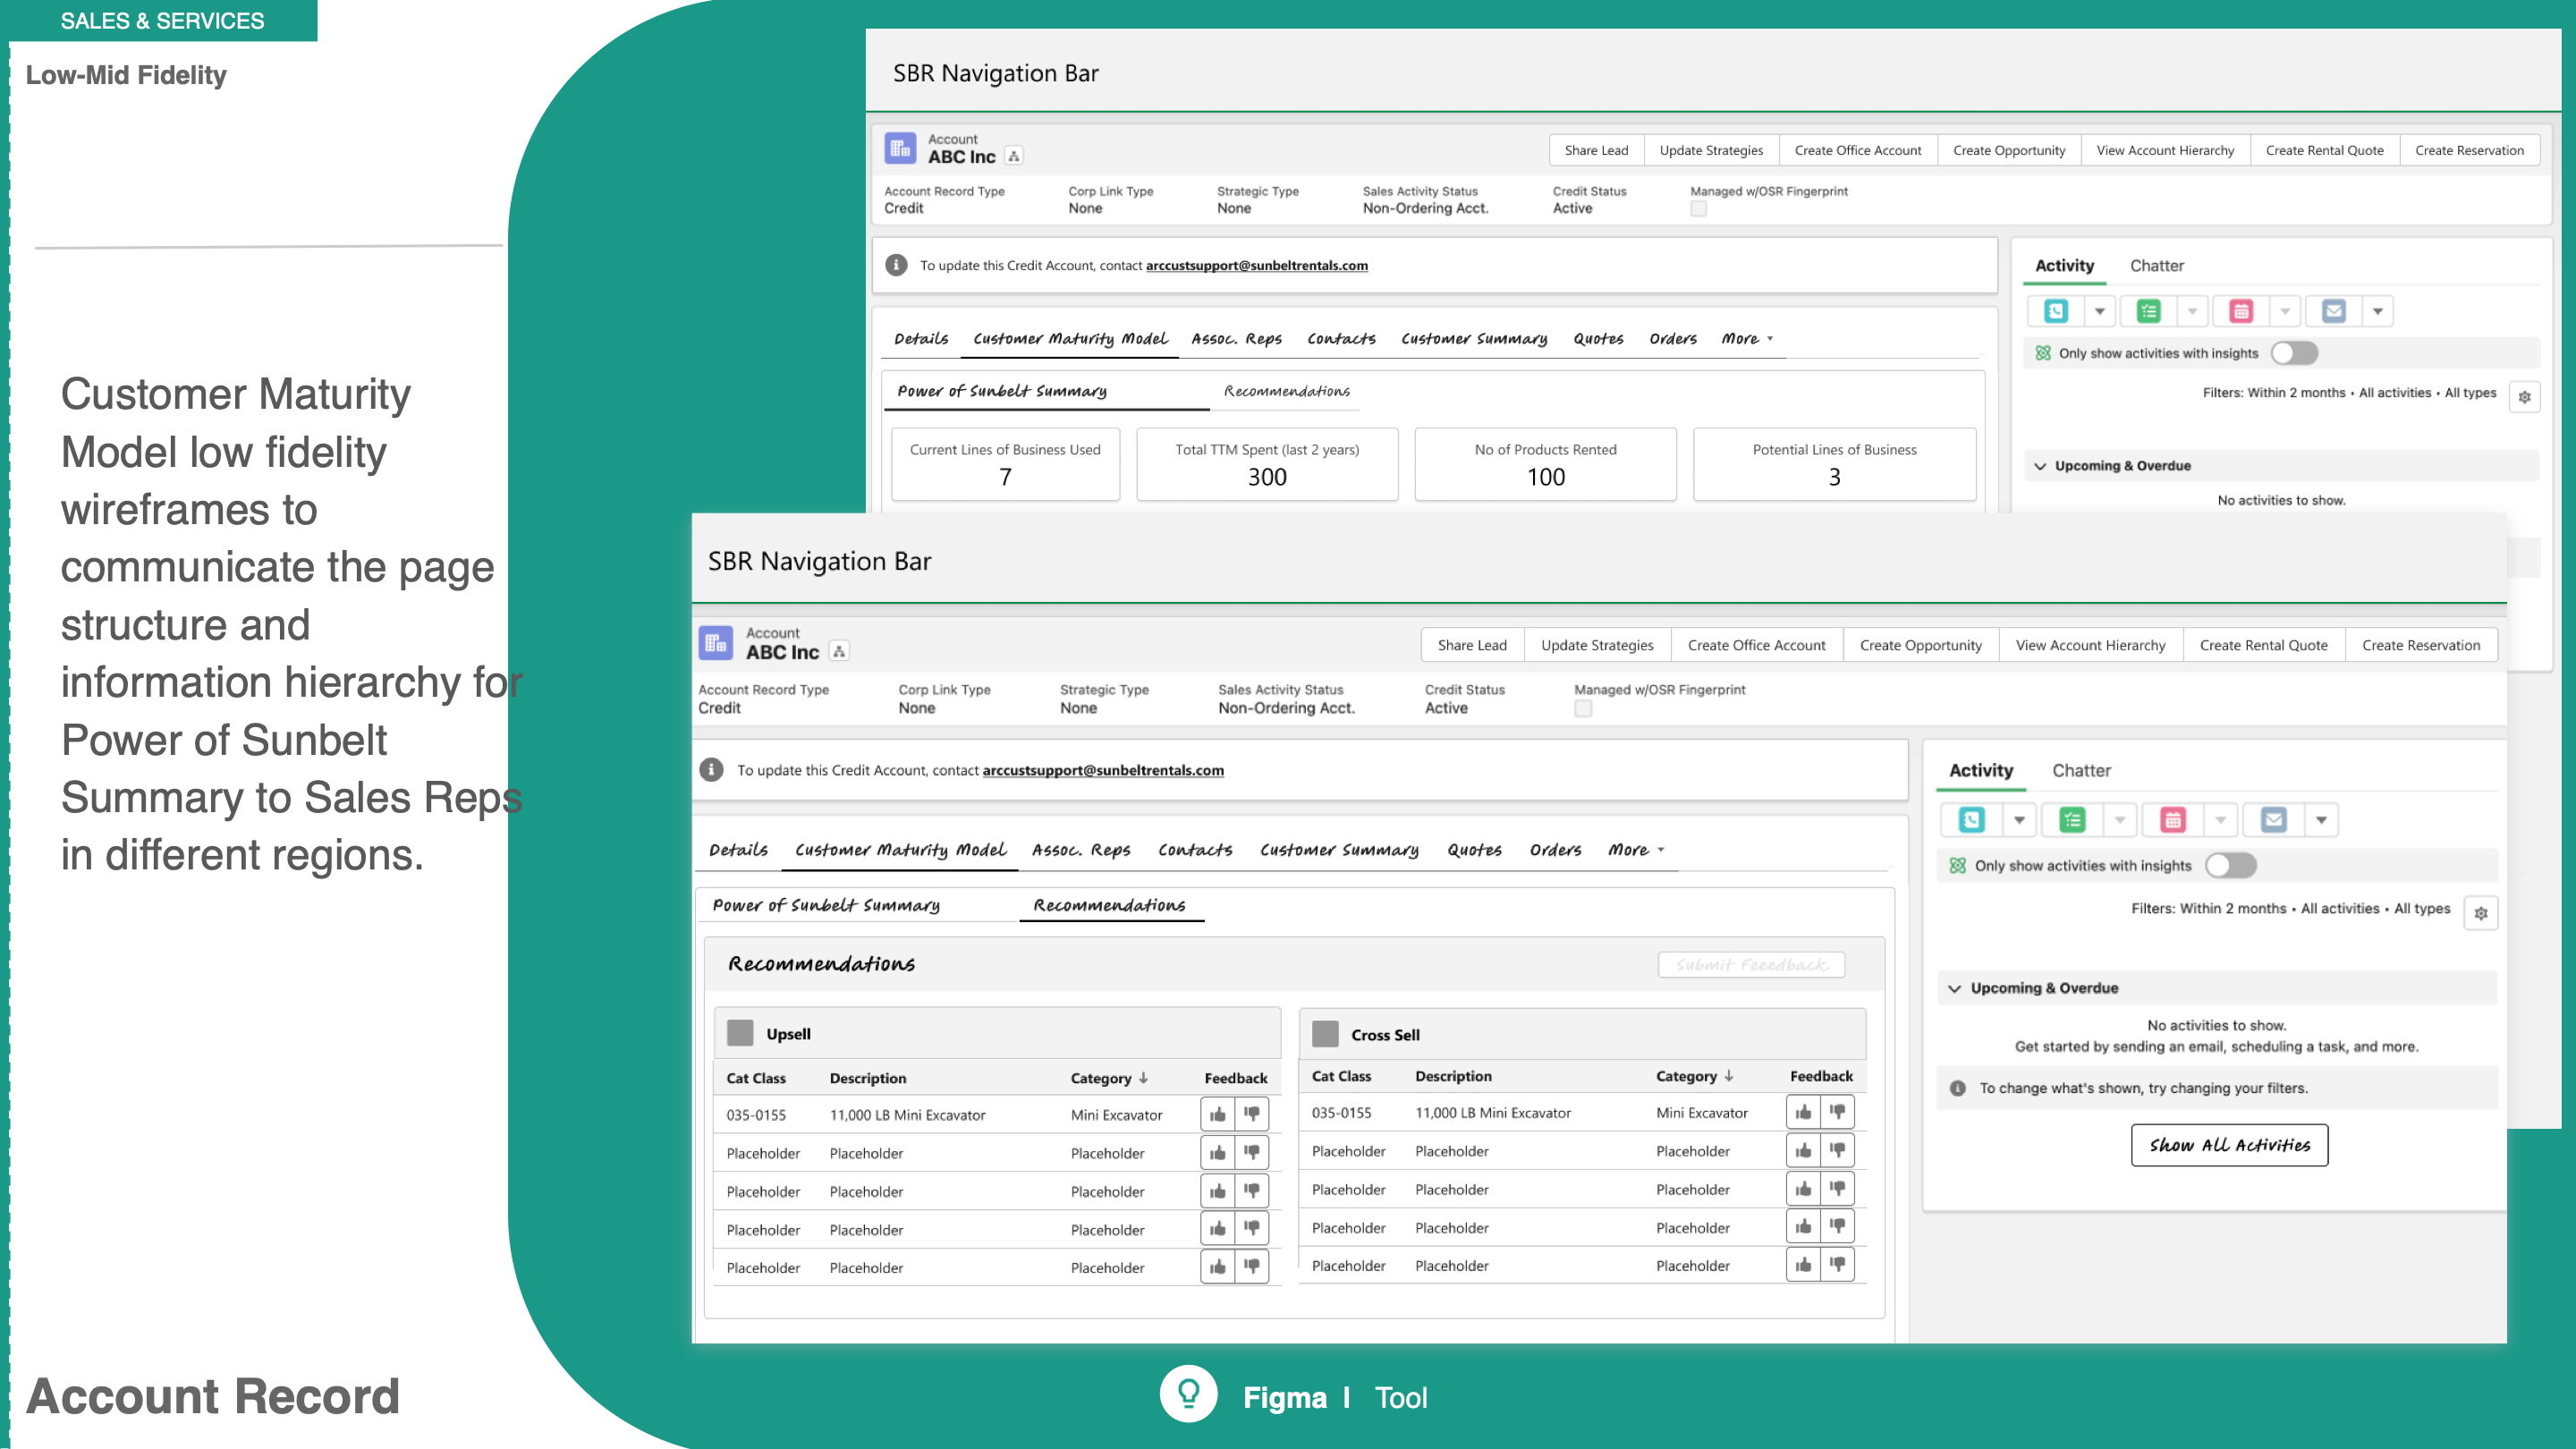Click Share Lead button in front window
This screenshot has width=2576, height=1449.
click(1472, 645)
